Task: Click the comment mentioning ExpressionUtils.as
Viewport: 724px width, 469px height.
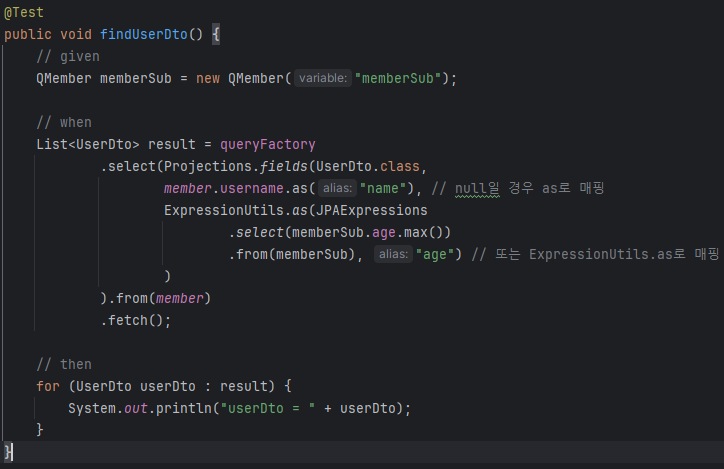Action: [595, 255]
